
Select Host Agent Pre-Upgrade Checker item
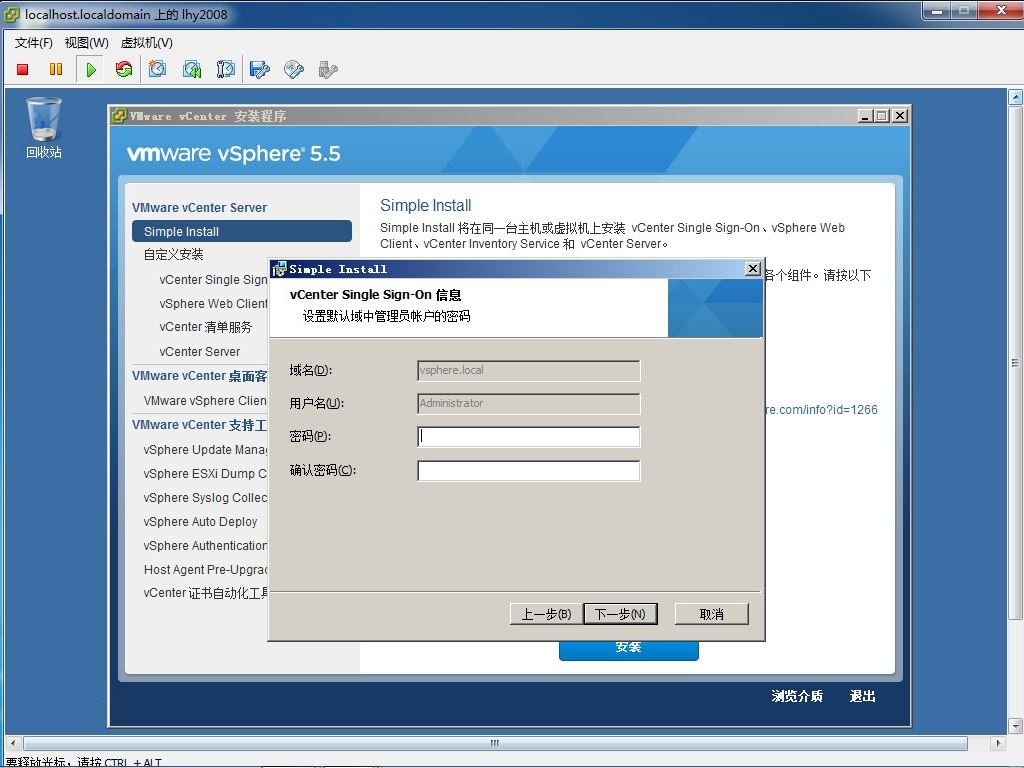(205, 569)
